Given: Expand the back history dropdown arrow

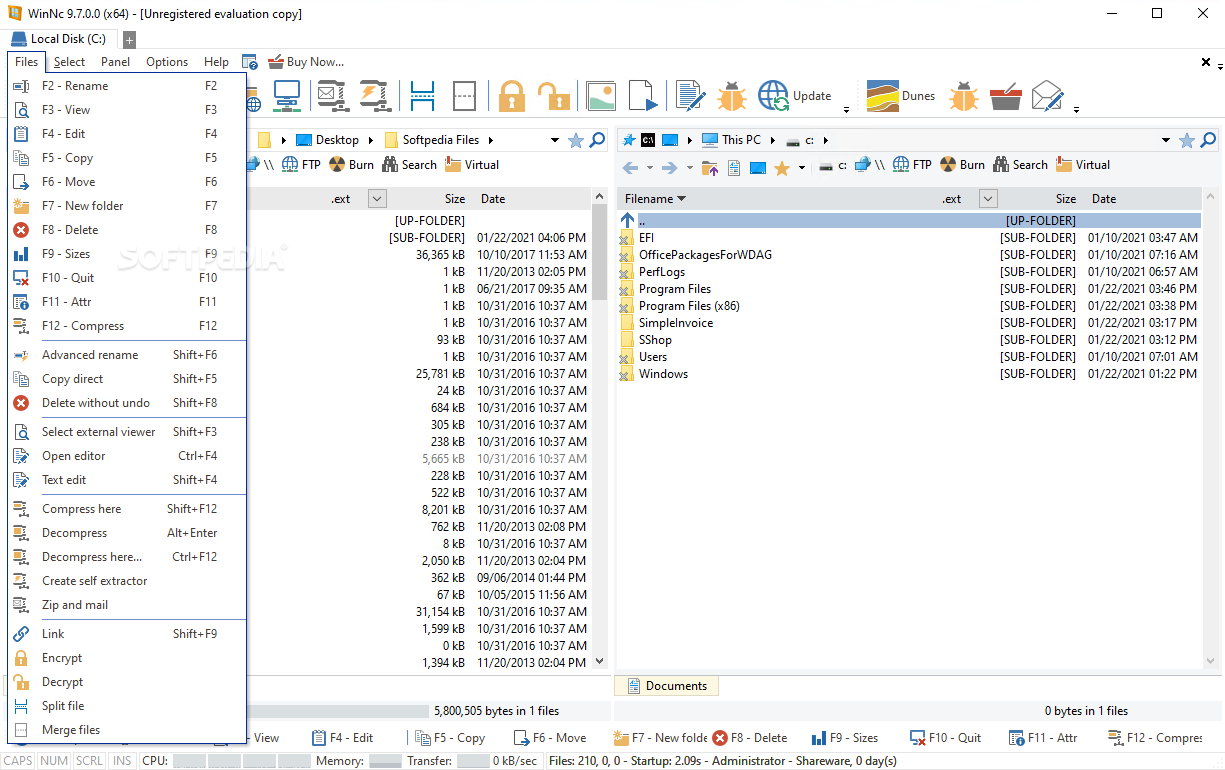Looking at the screenshot, I should pyautogui.click(x=649, y=168).
